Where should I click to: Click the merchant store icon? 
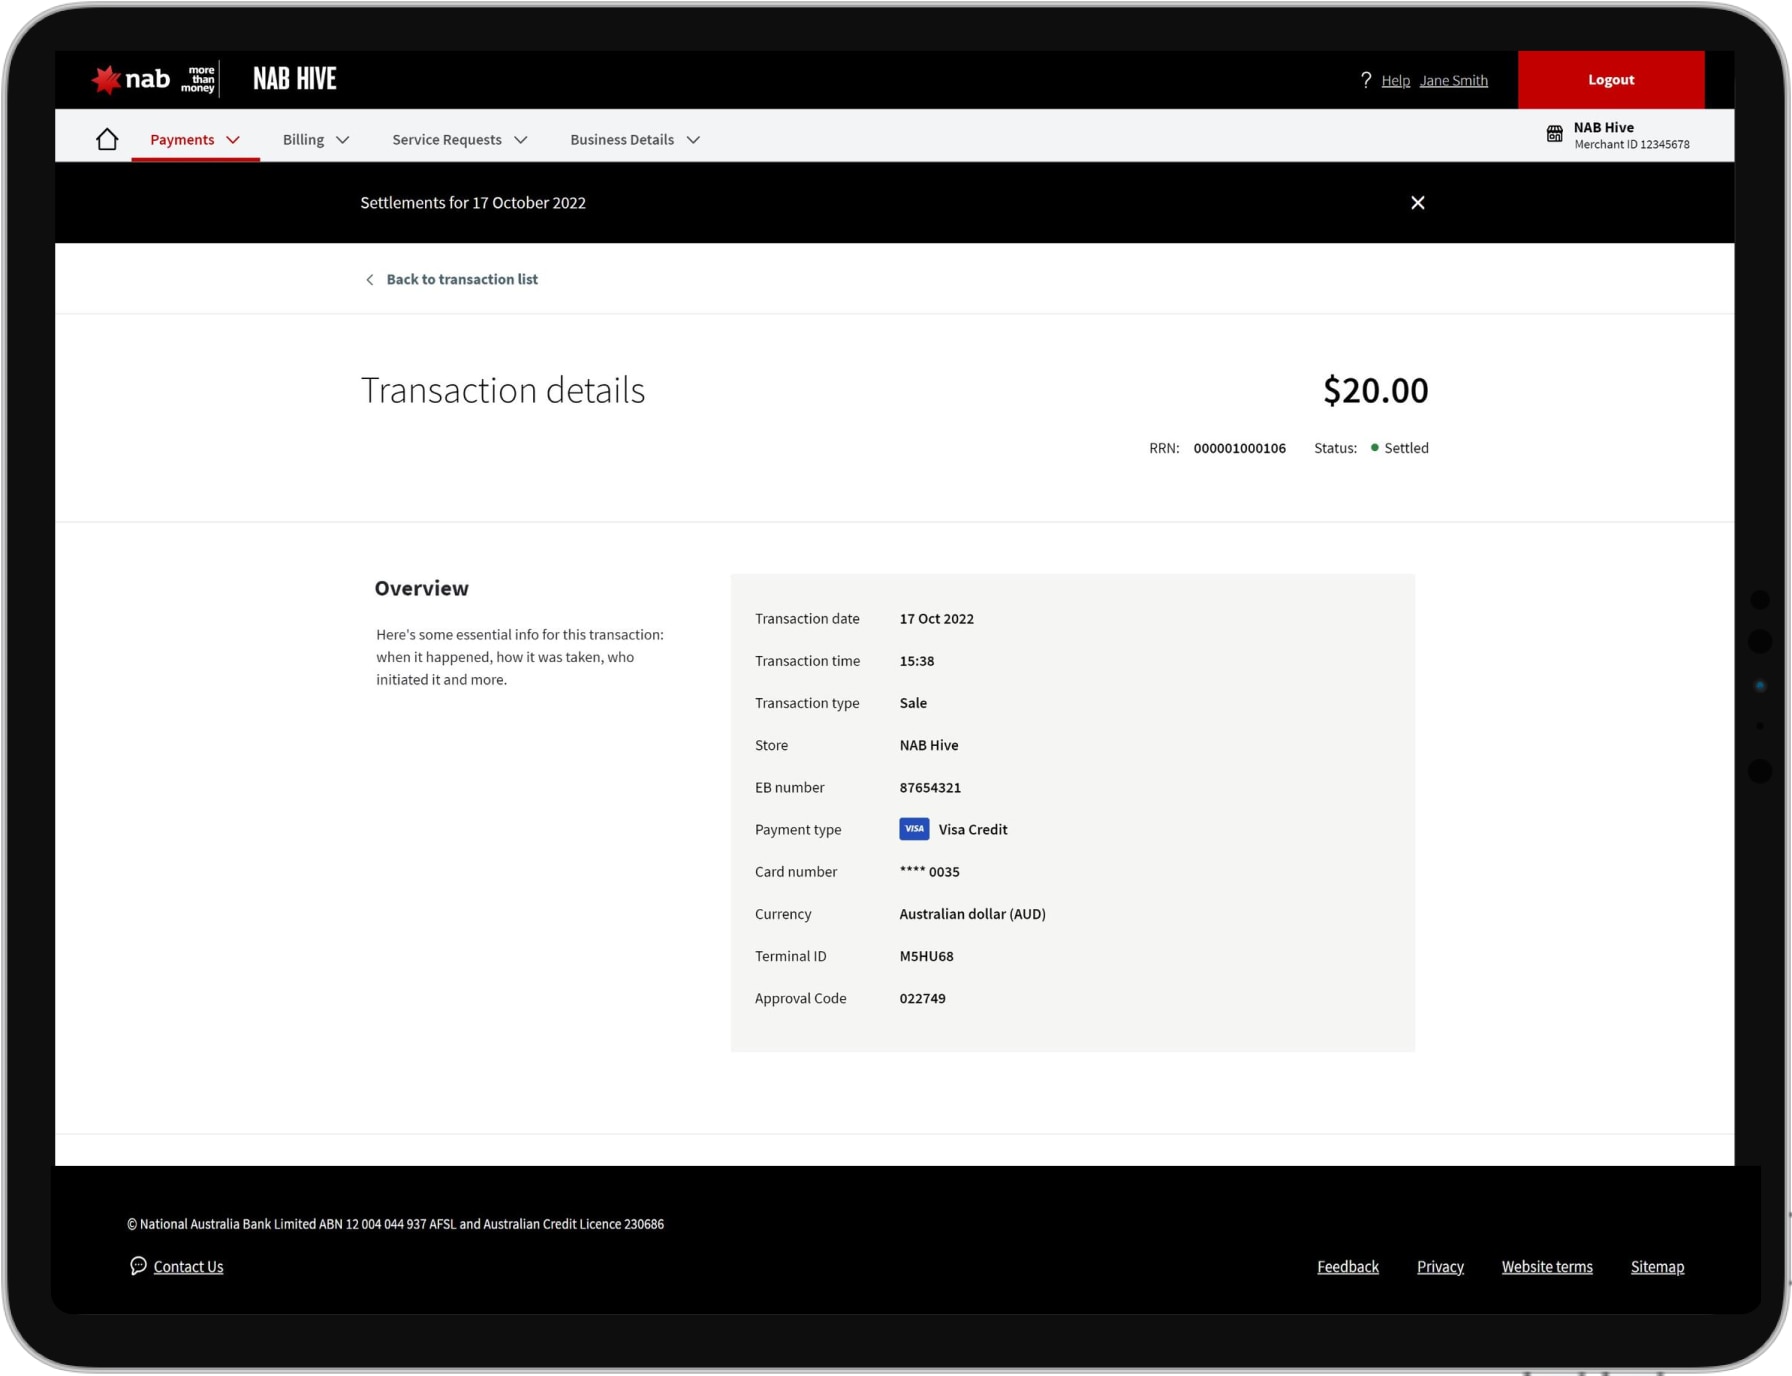(1554, 134)
